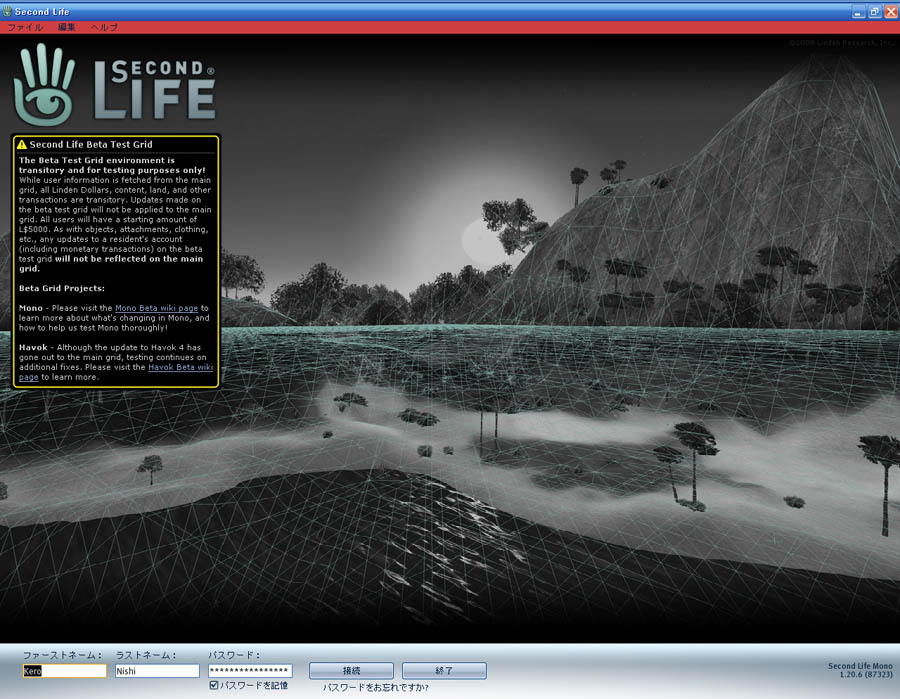
Task: Click the Second Life hand logo
Action: (x=45, y=84)
